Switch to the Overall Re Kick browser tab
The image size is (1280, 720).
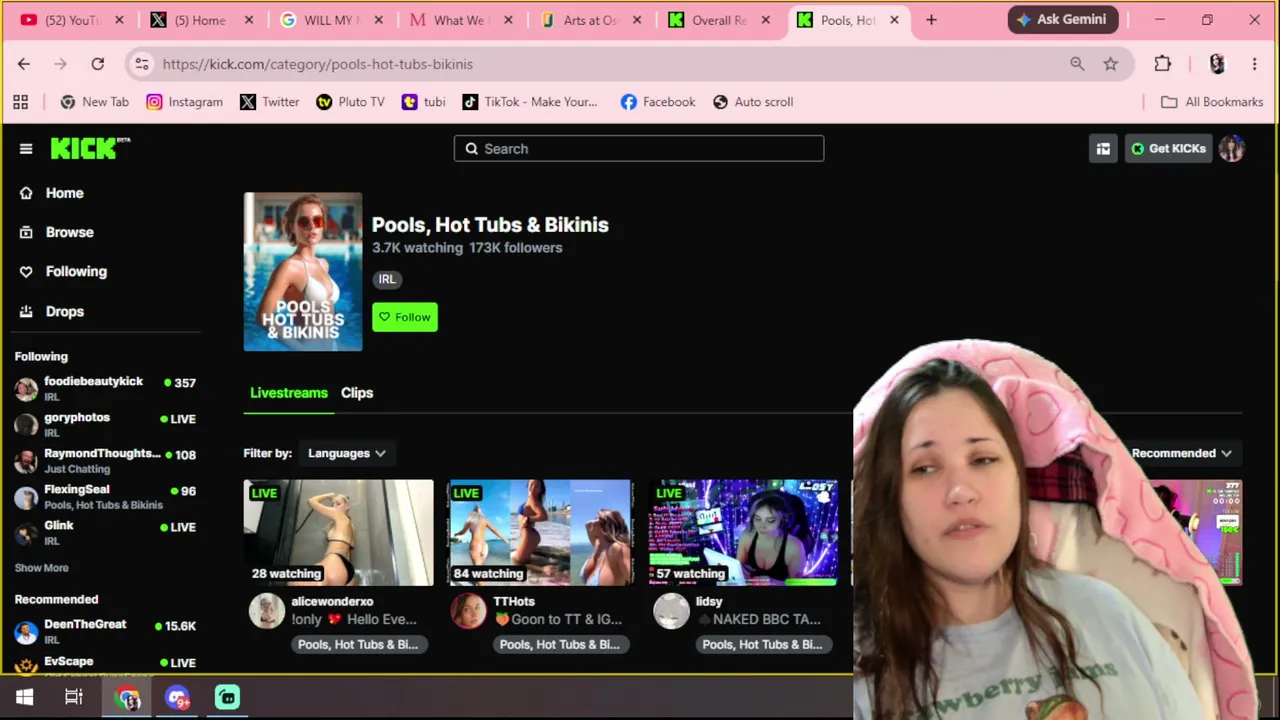(x=720, y=20)
